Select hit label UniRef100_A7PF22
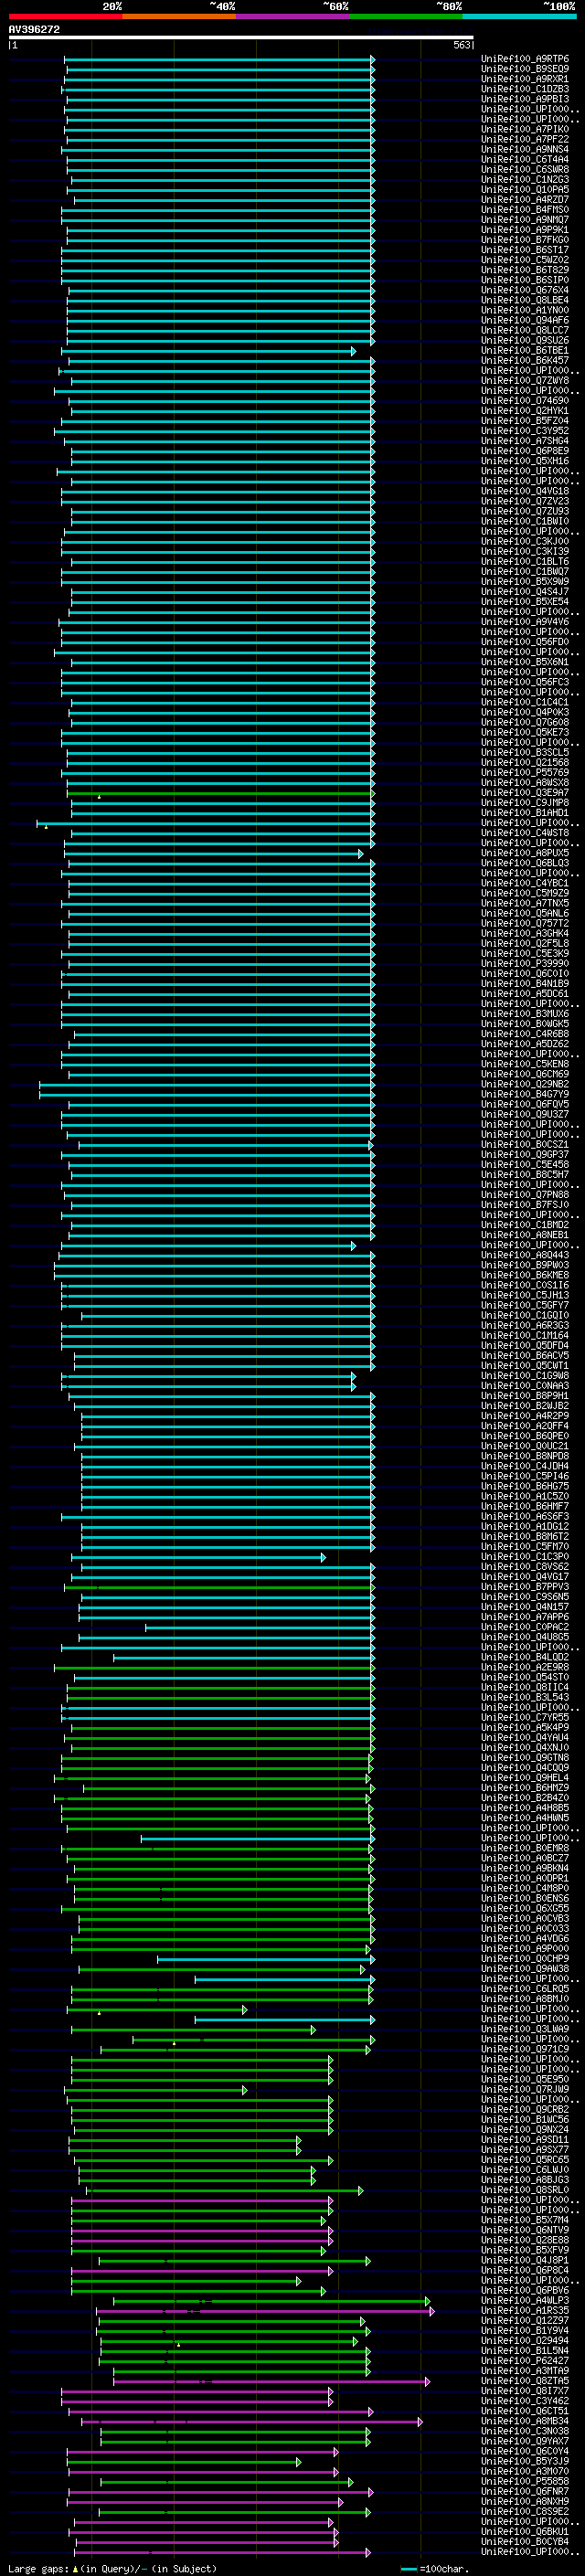The image size is (585, 2576). [525, 139]
